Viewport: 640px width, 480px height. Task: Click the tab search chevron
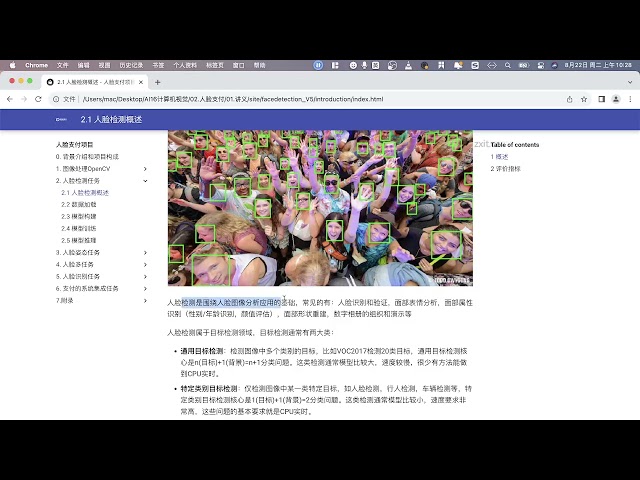pos(630,82)
